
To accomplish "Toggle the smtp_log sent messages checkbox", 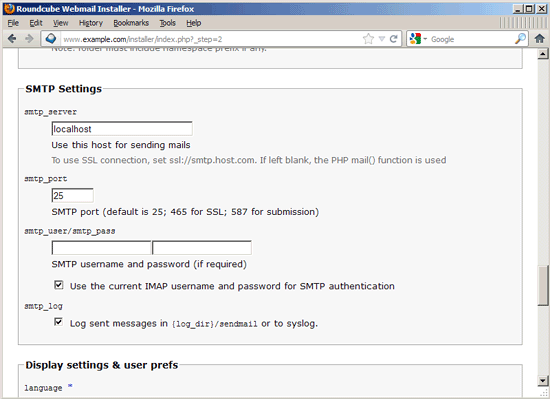I will [x=59, y=322].
